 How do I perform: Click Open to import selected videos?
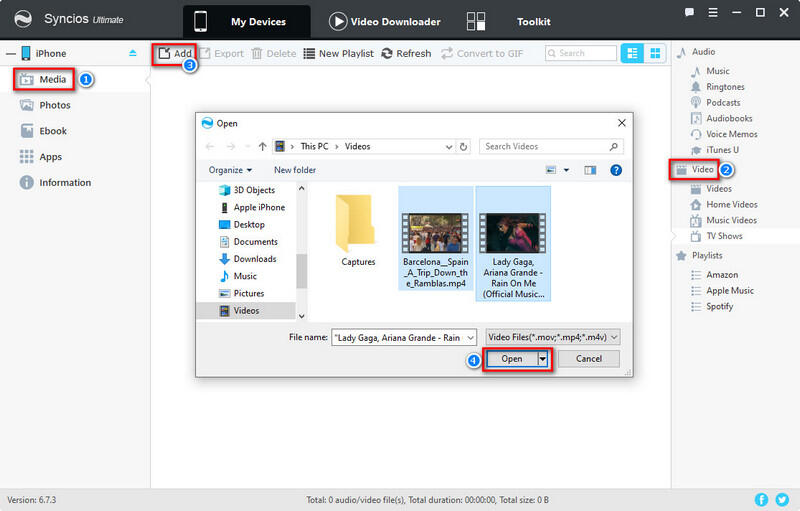(x=511, y=359)
